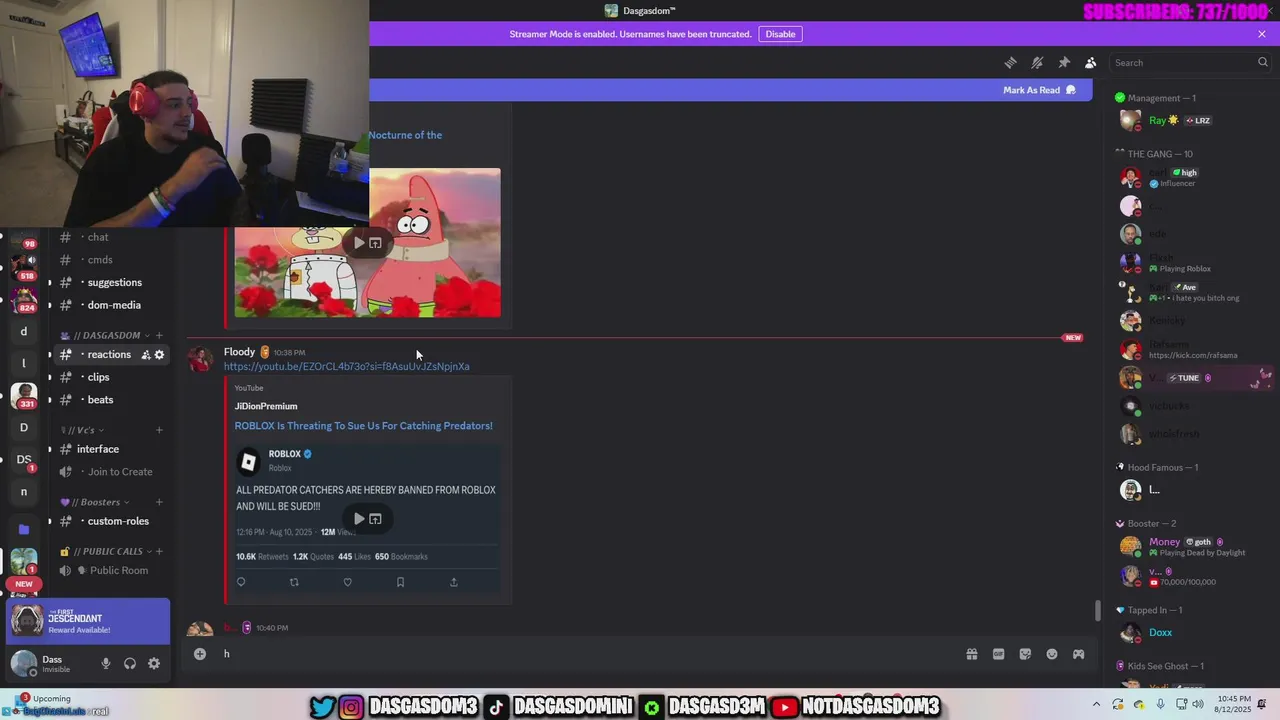Open the Threads icon in channel header
1280x720 pixels.
point(1010,62)
